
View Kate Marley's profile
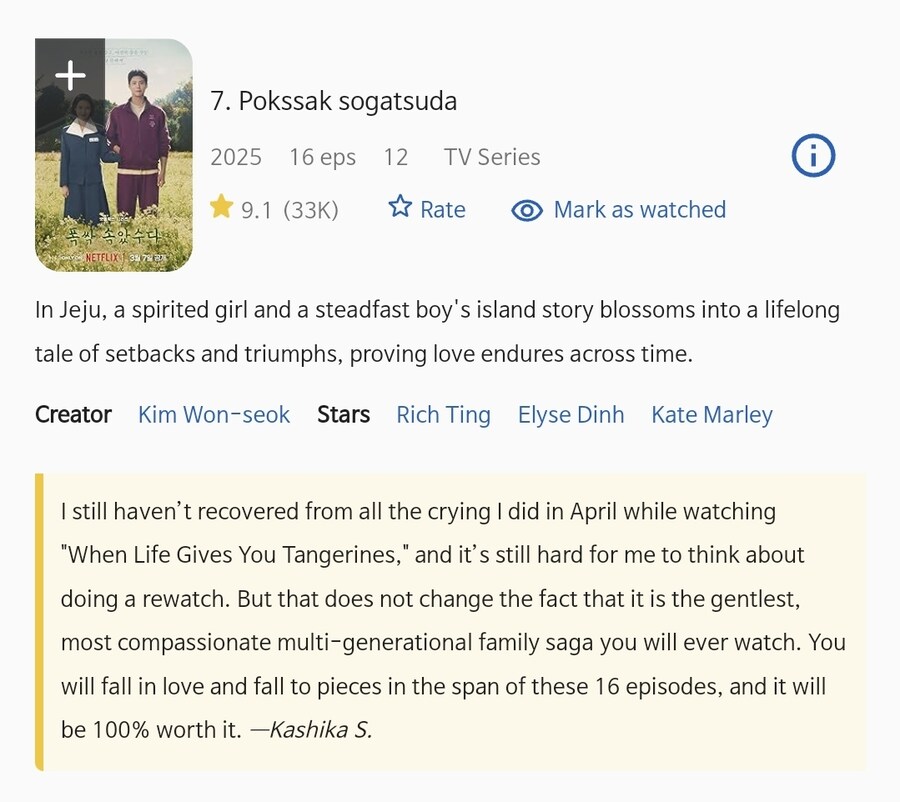(x=711, y=414)
